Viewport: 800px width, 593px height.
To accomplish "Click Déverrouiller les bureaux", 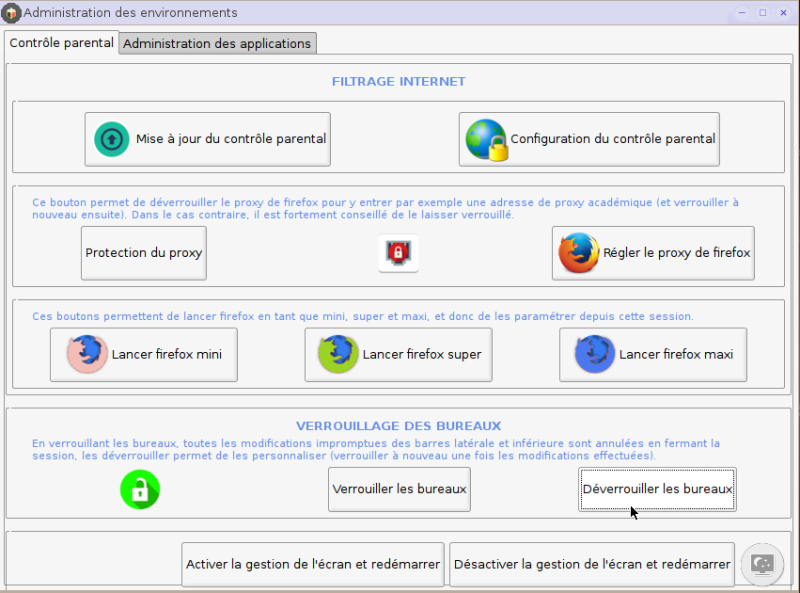I will click(657, 489).
